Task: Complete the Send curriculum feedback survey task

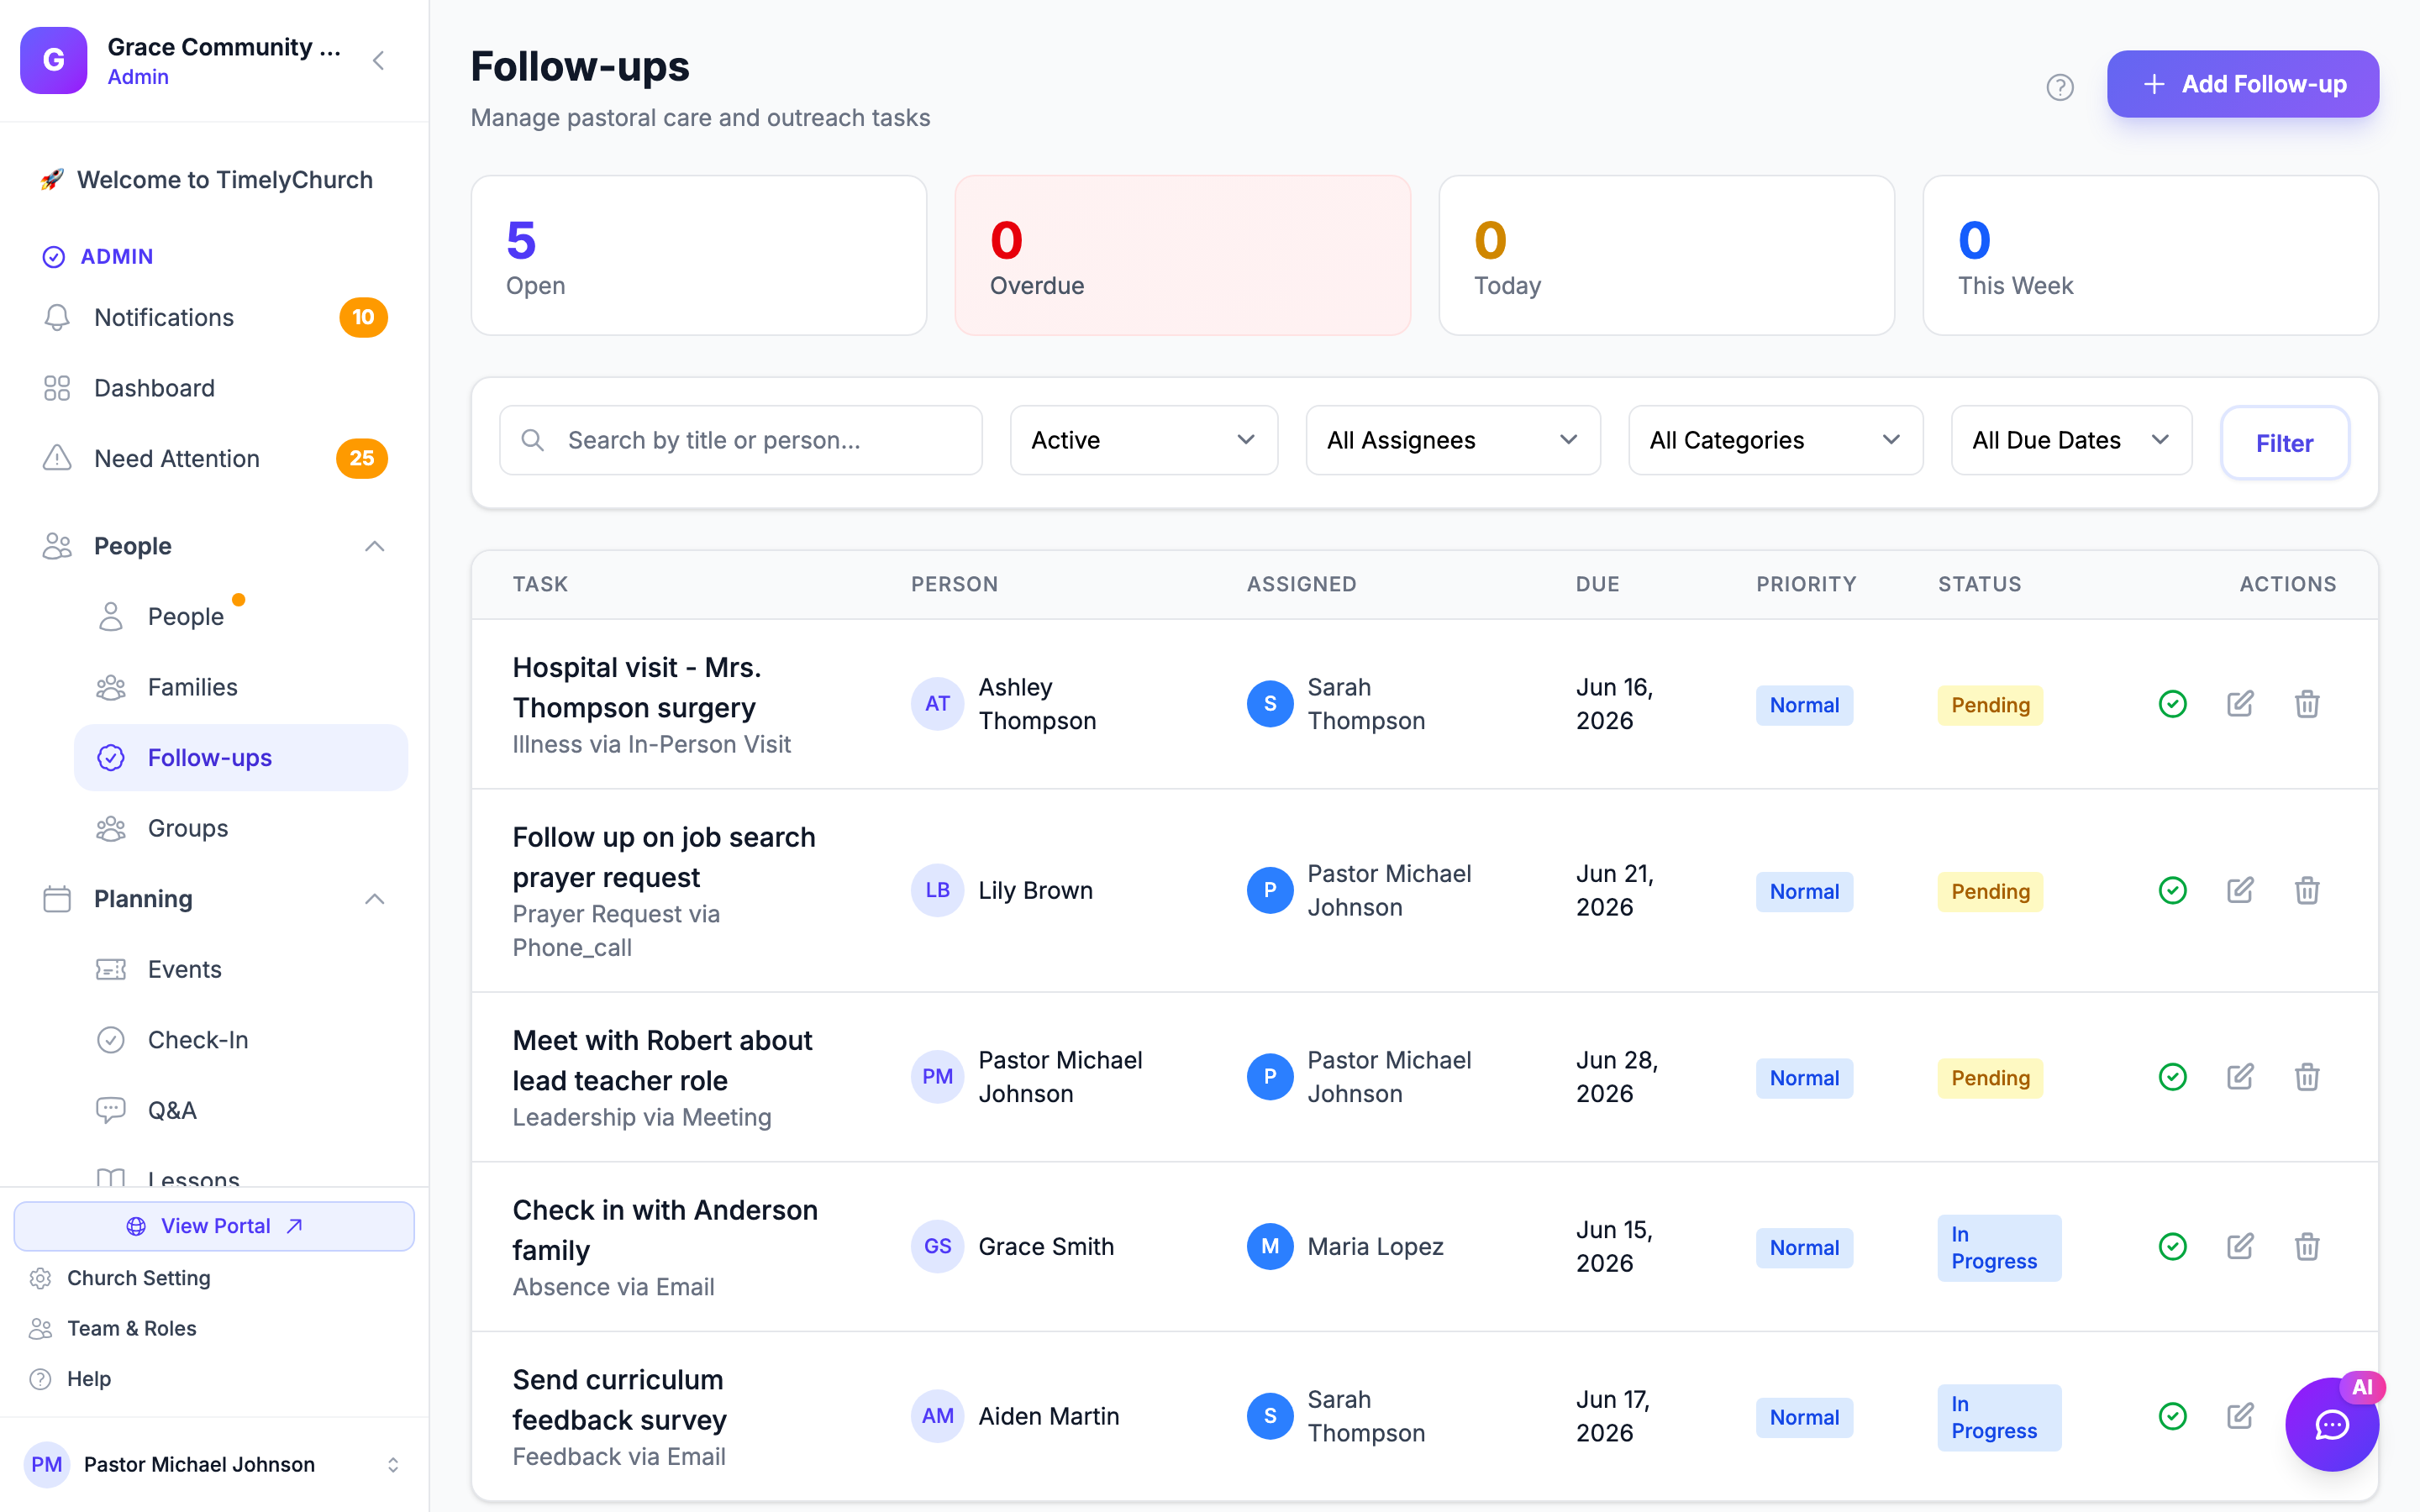Action: click(x=2172, y=1416)
